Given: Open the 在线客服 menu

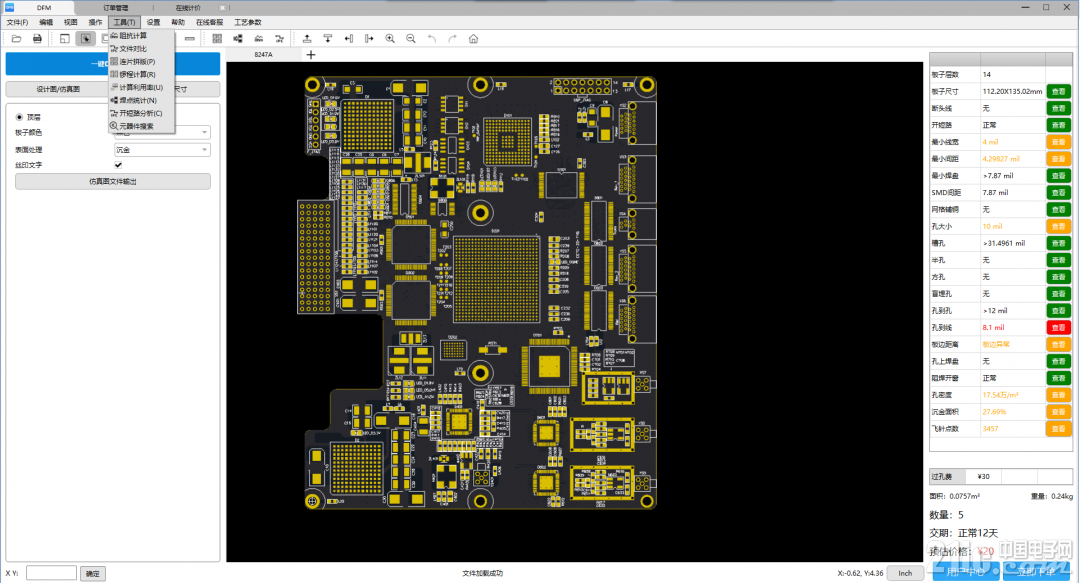Looking at the screenshot, I should tap(209, 22).
